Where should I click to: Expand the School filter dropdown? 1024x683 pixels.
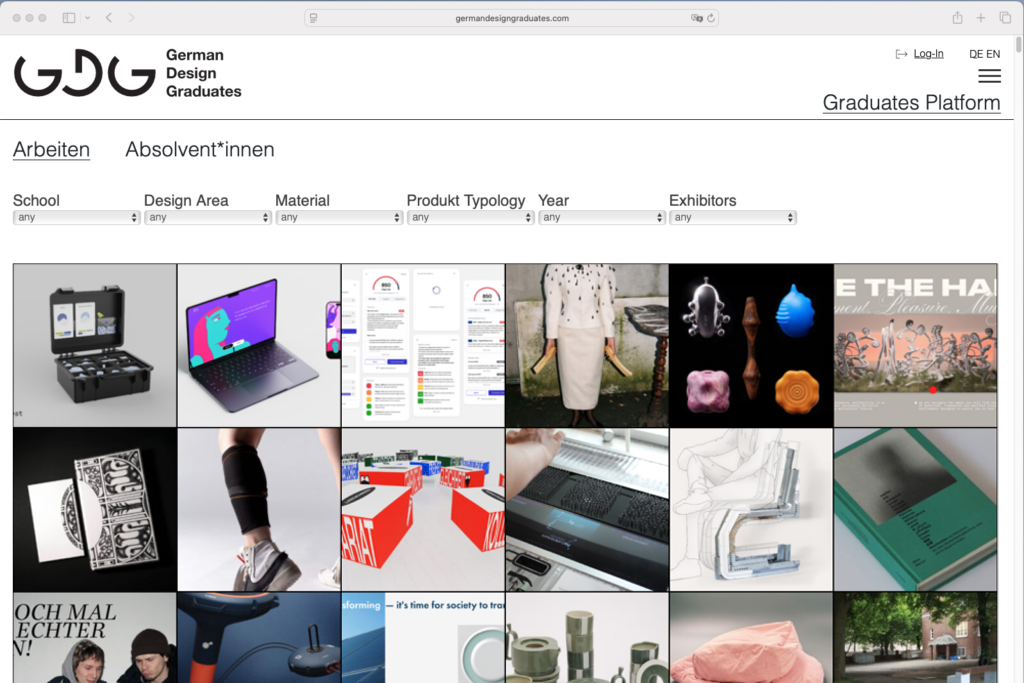tap(76, 217)
